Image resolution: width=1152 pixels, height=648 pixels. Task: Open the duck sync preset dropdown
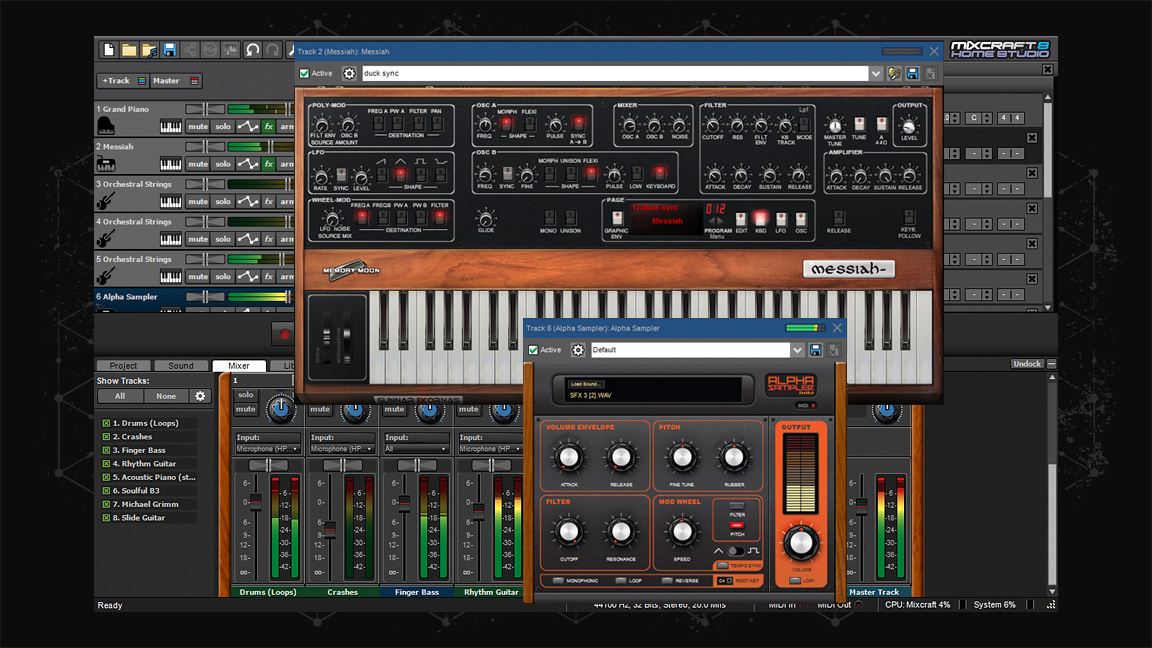click(x=874, y=72)
